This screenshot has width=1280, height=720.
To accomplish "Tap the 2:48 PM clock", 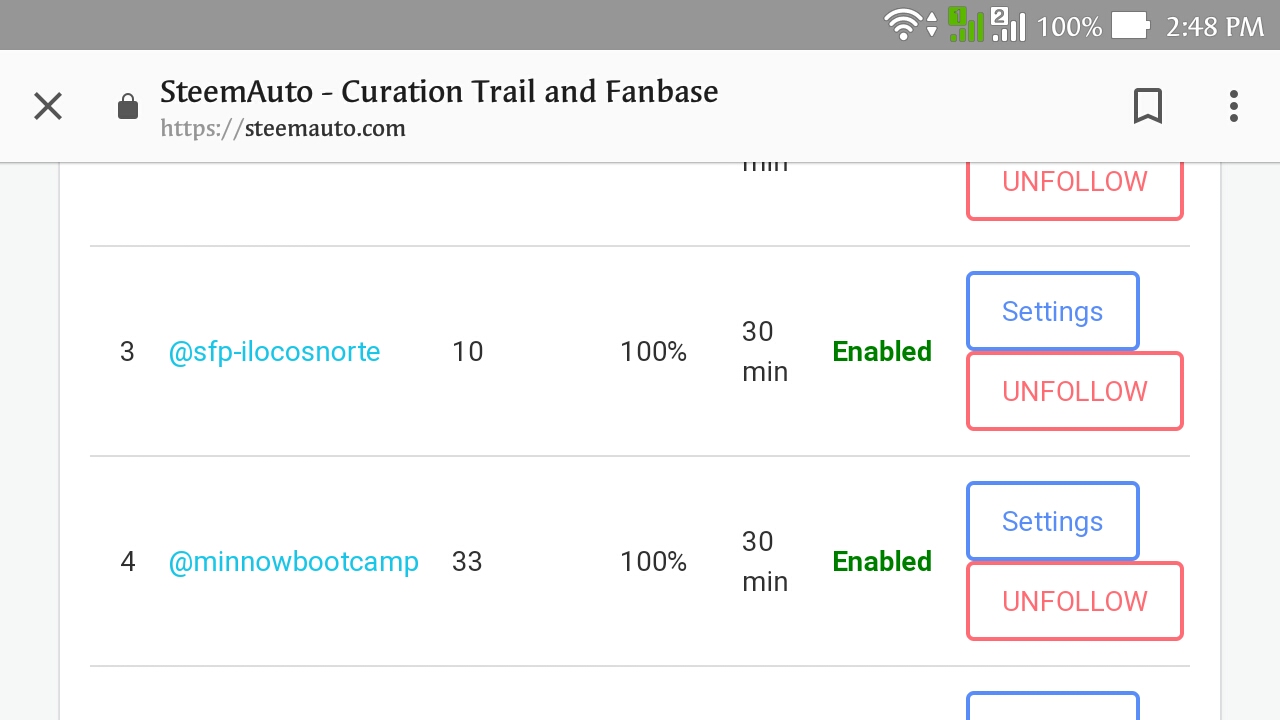I will 1215,26.
